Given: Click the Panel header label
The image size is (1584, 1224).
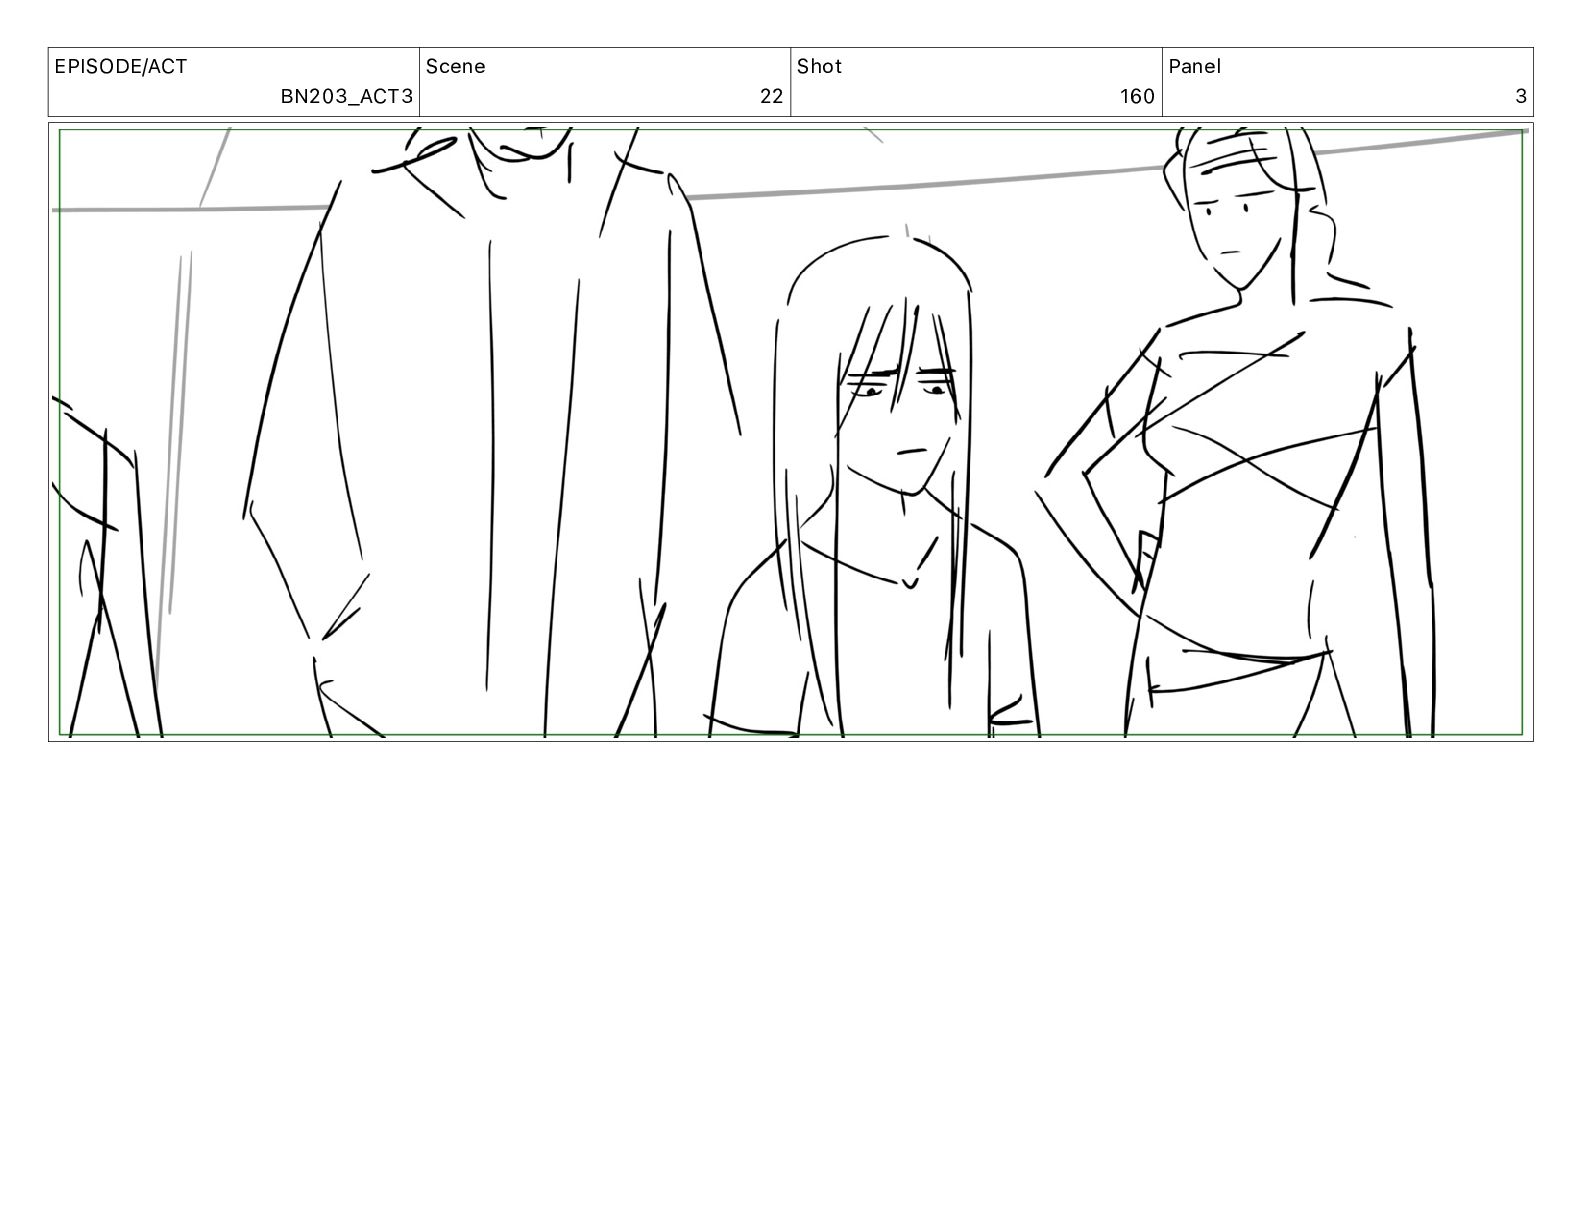Looking at the screenshot, I should pos(1194,67).
